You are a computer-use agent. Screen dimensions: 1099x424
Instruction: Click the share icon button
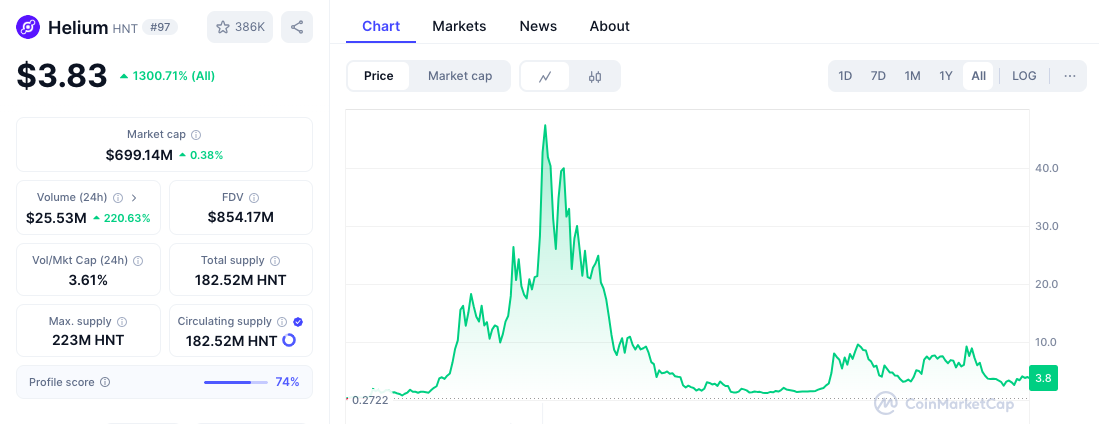click(297, 27)
